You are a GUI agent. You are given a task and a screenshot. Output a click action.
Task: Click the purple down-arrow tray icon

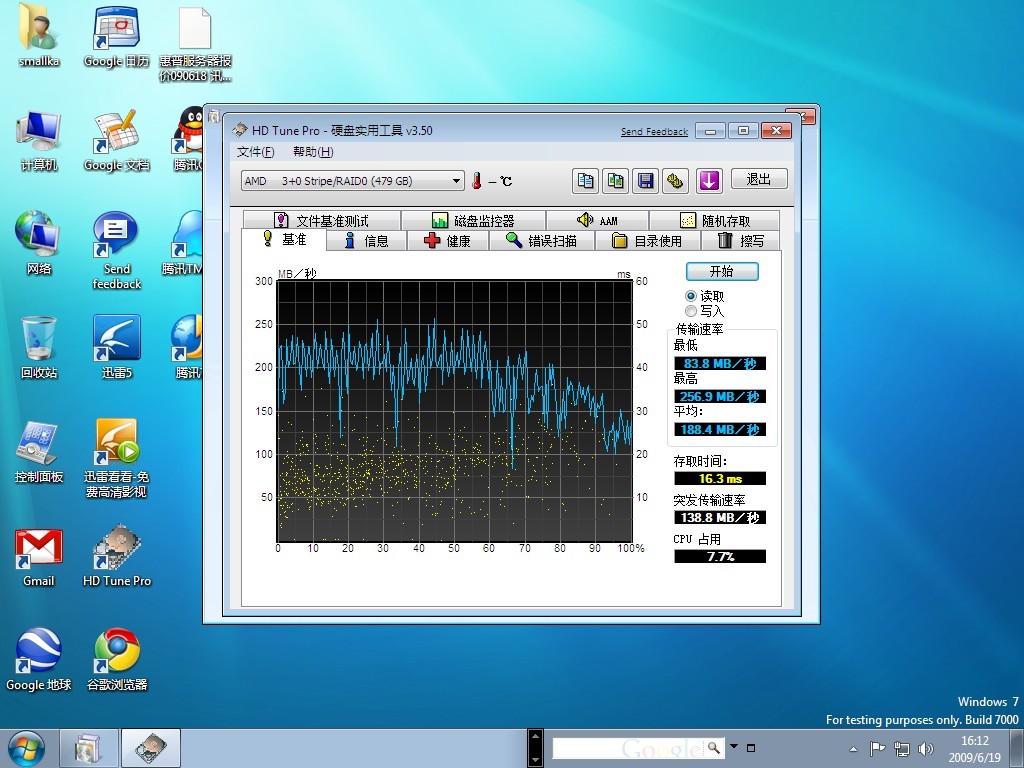click(709, 181)
